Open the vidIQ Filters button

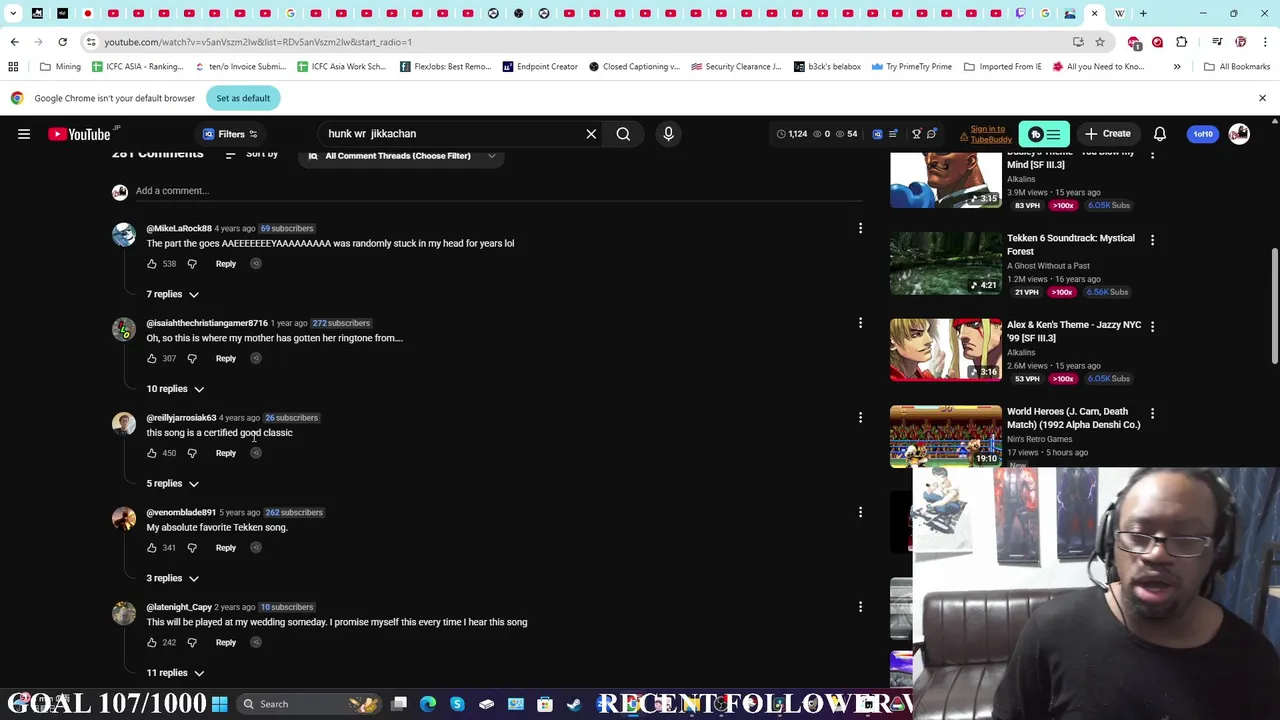coord(230,134)
